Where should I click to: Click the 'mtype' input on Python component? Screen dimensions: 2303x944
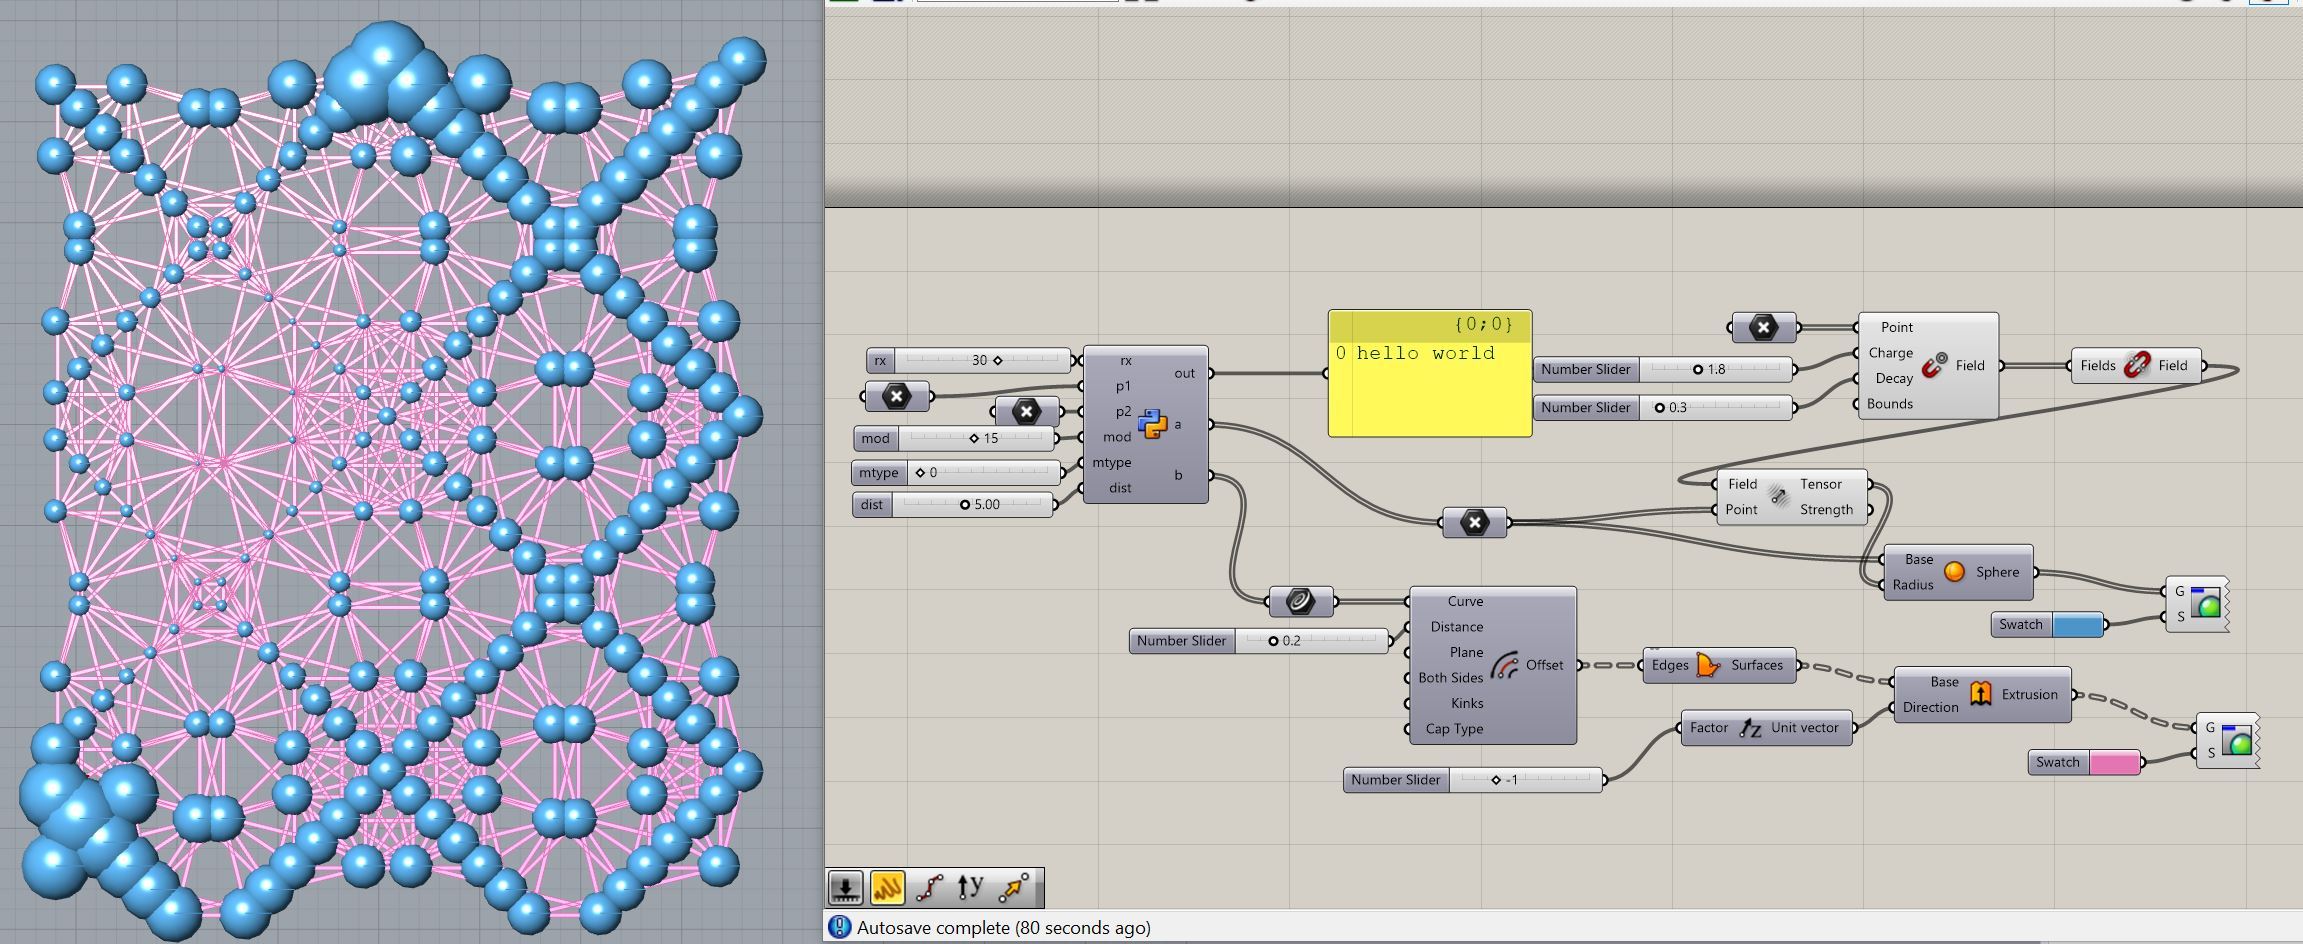tap(1112, 462)
